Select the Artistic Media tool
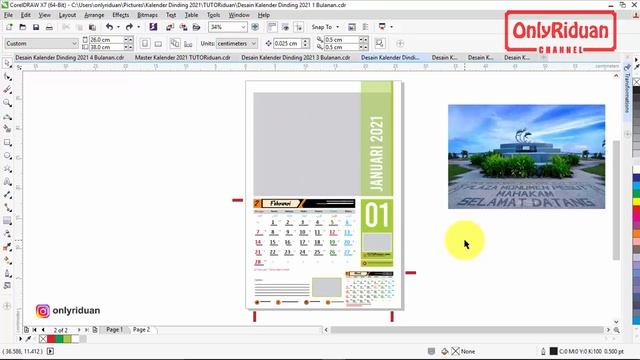 pos(7,129)
